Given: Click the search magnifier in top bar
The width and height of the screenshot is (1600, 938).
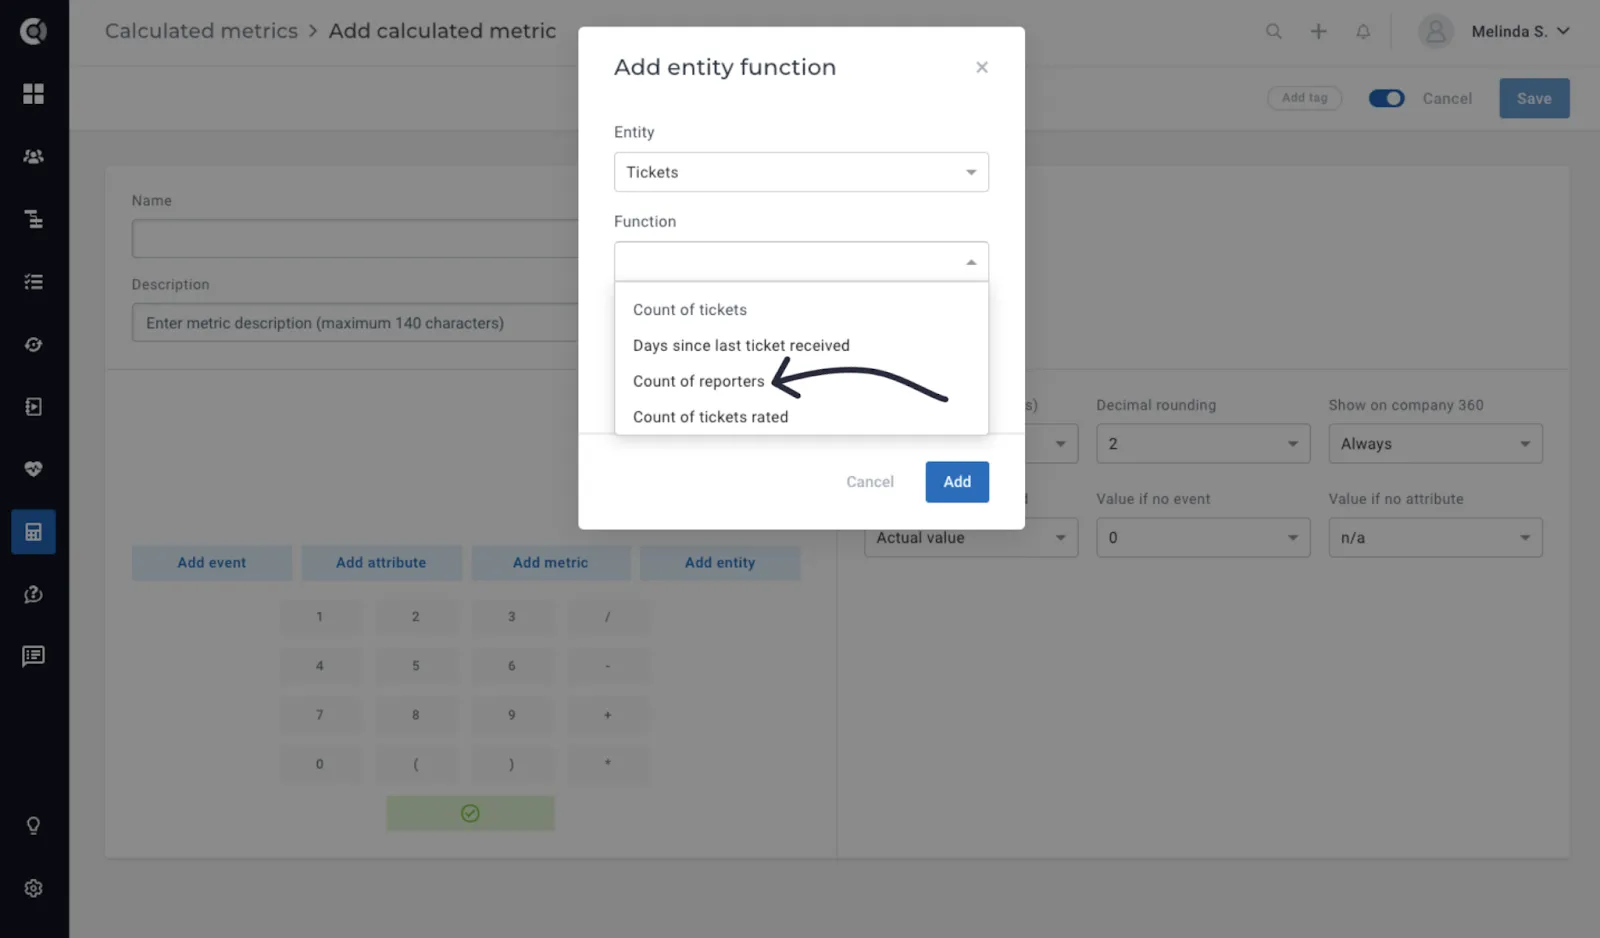Looking at the screenshot, I should click(1273, 31).
